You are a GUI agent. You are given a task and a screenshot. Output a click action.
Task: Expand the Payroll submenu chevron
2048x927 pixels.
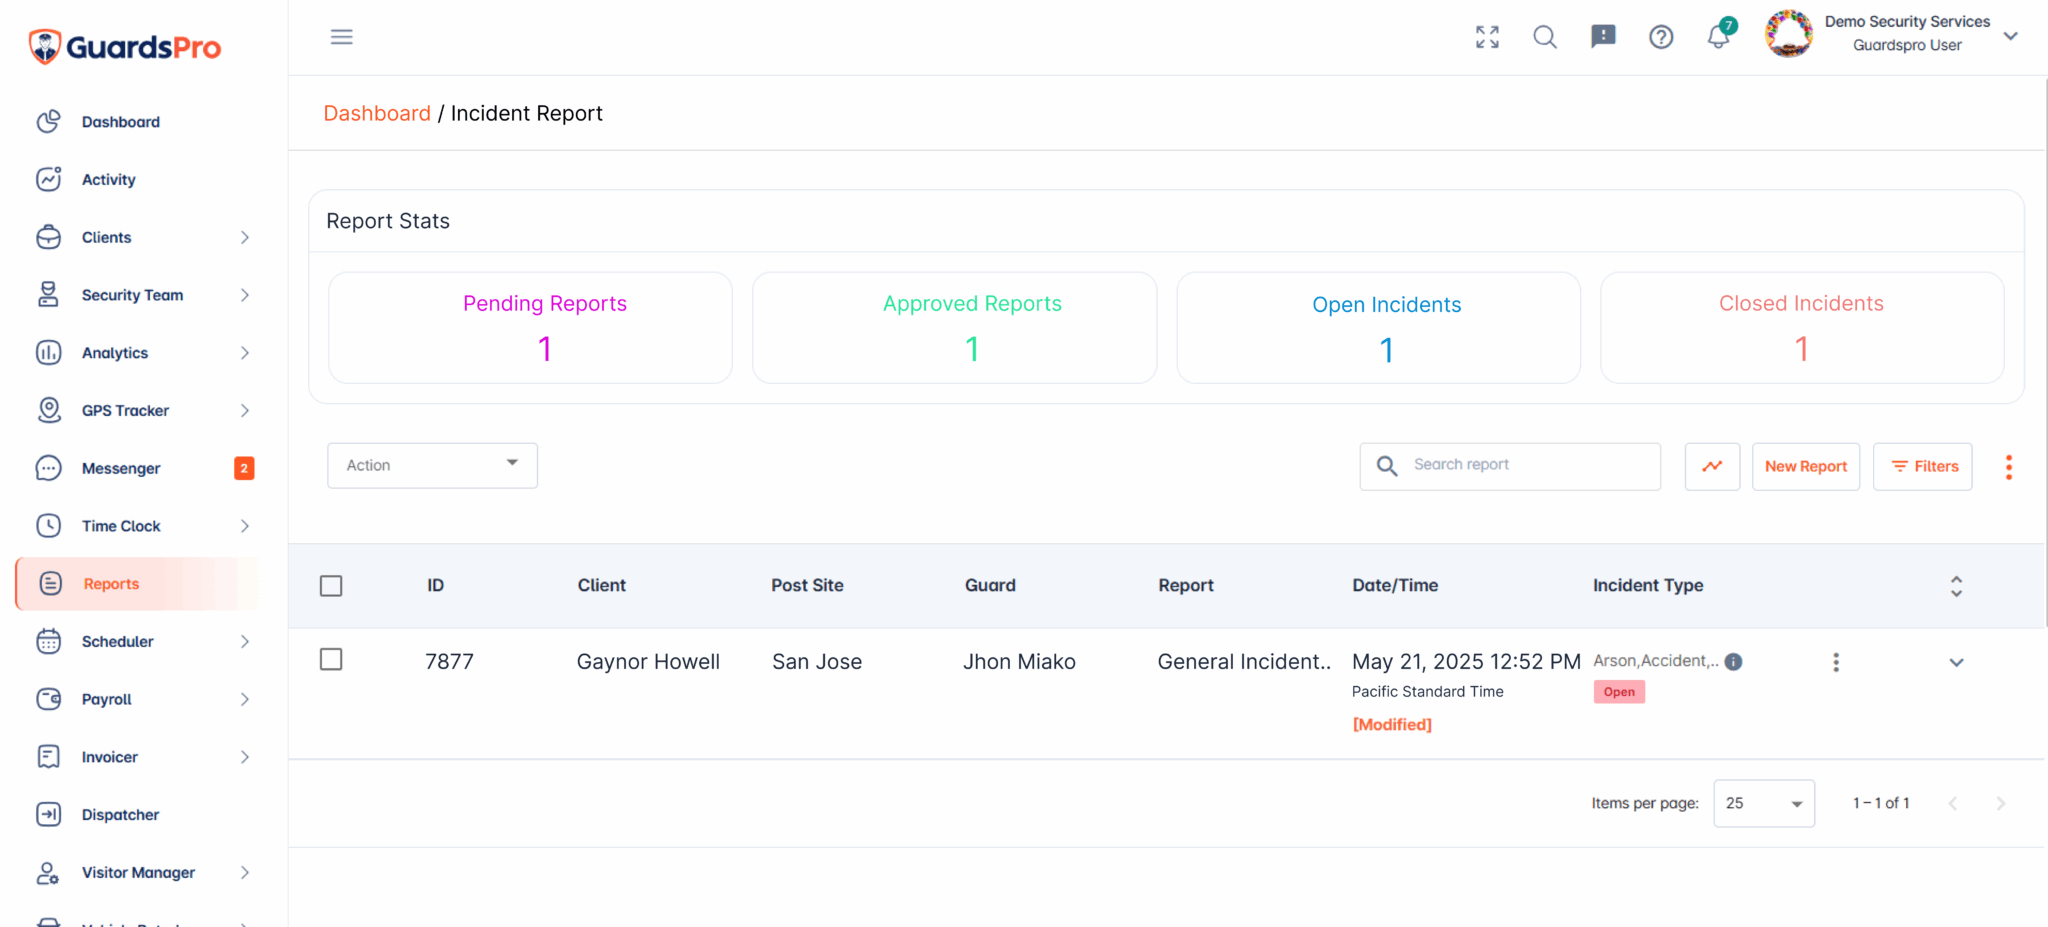[245, 699]
